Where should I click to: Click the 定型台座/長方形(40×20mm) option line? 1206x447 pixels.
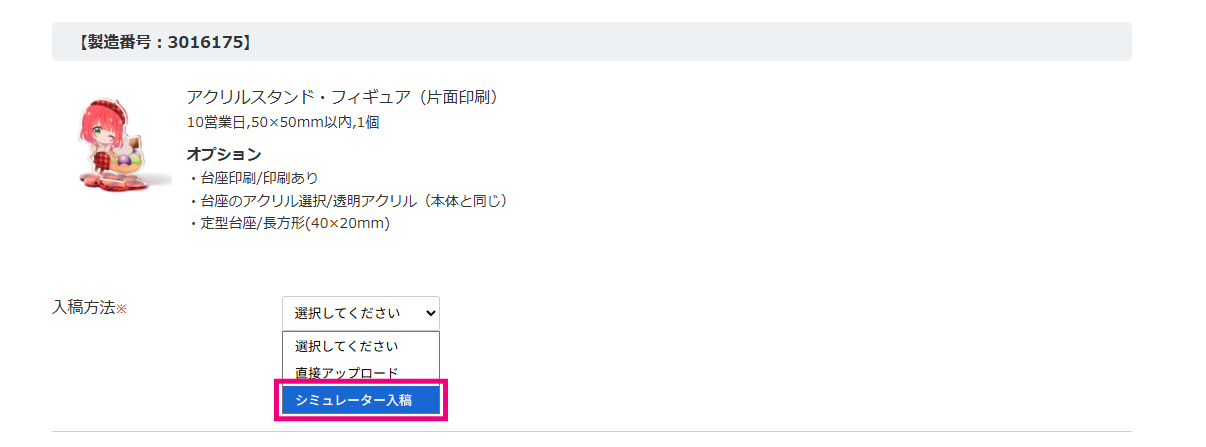[x=289, y=224]
